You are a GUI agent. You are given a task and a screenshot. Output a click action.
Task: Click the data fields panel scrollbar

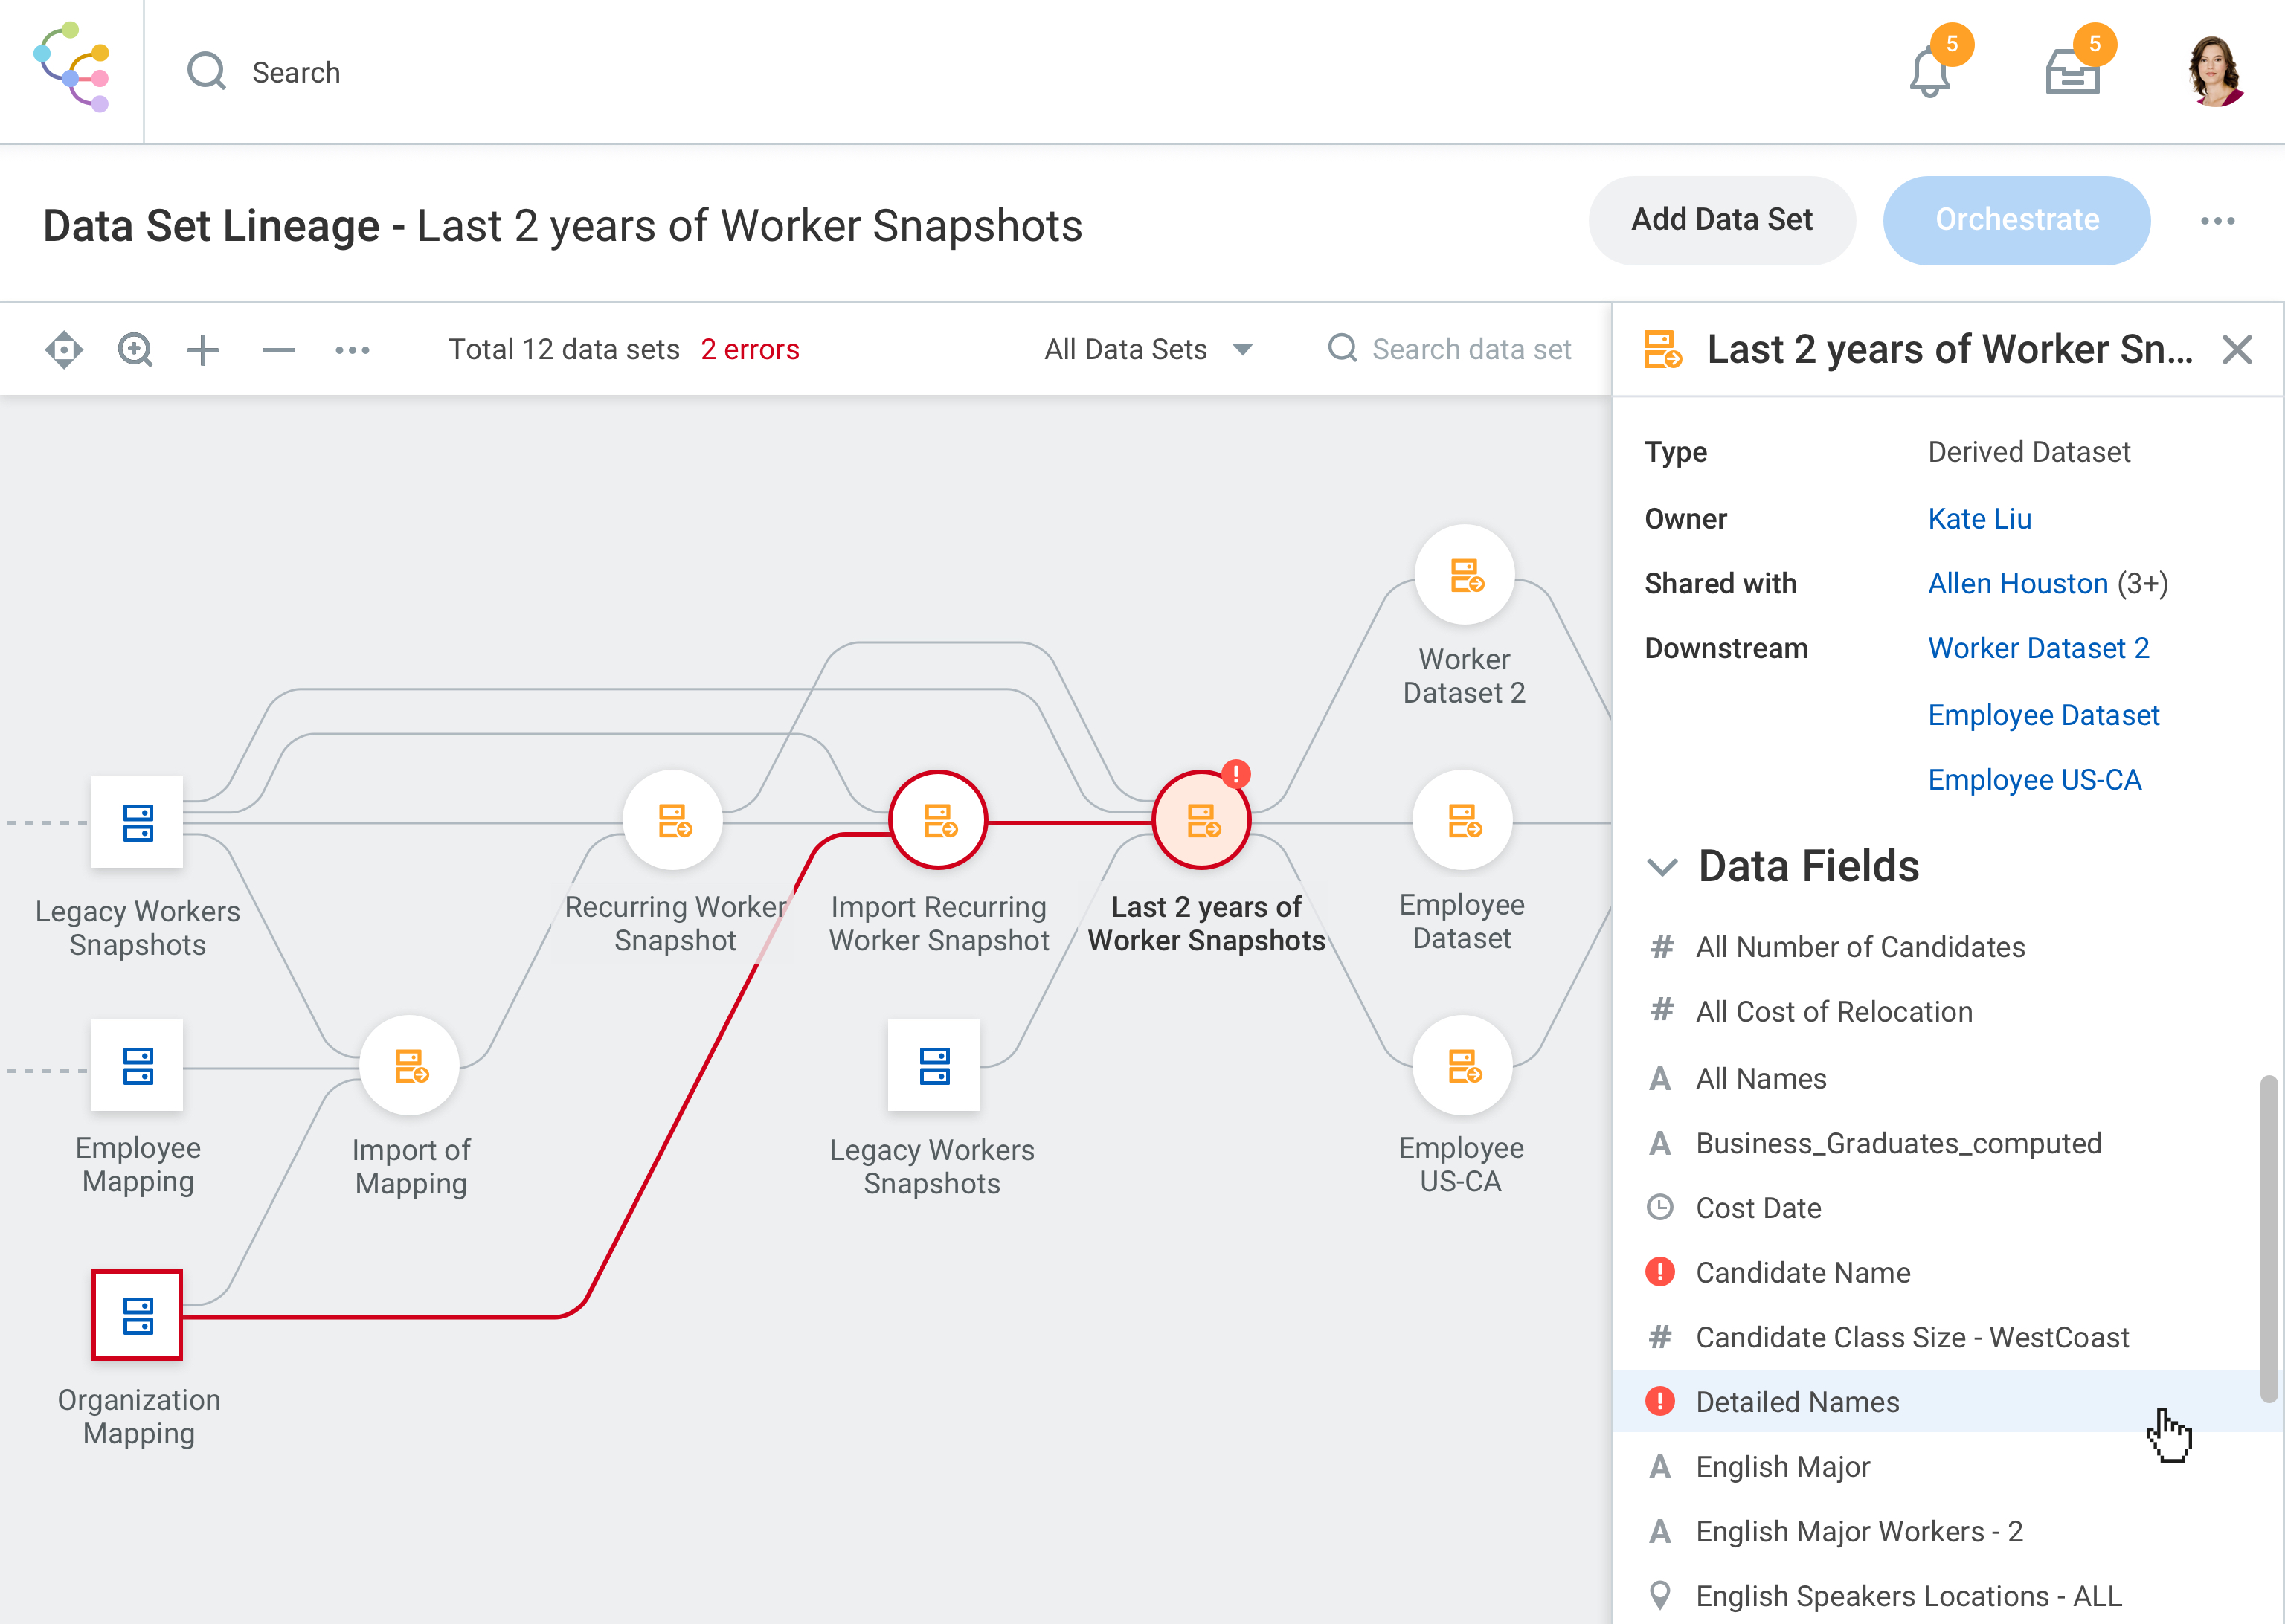point(2268,1240)
